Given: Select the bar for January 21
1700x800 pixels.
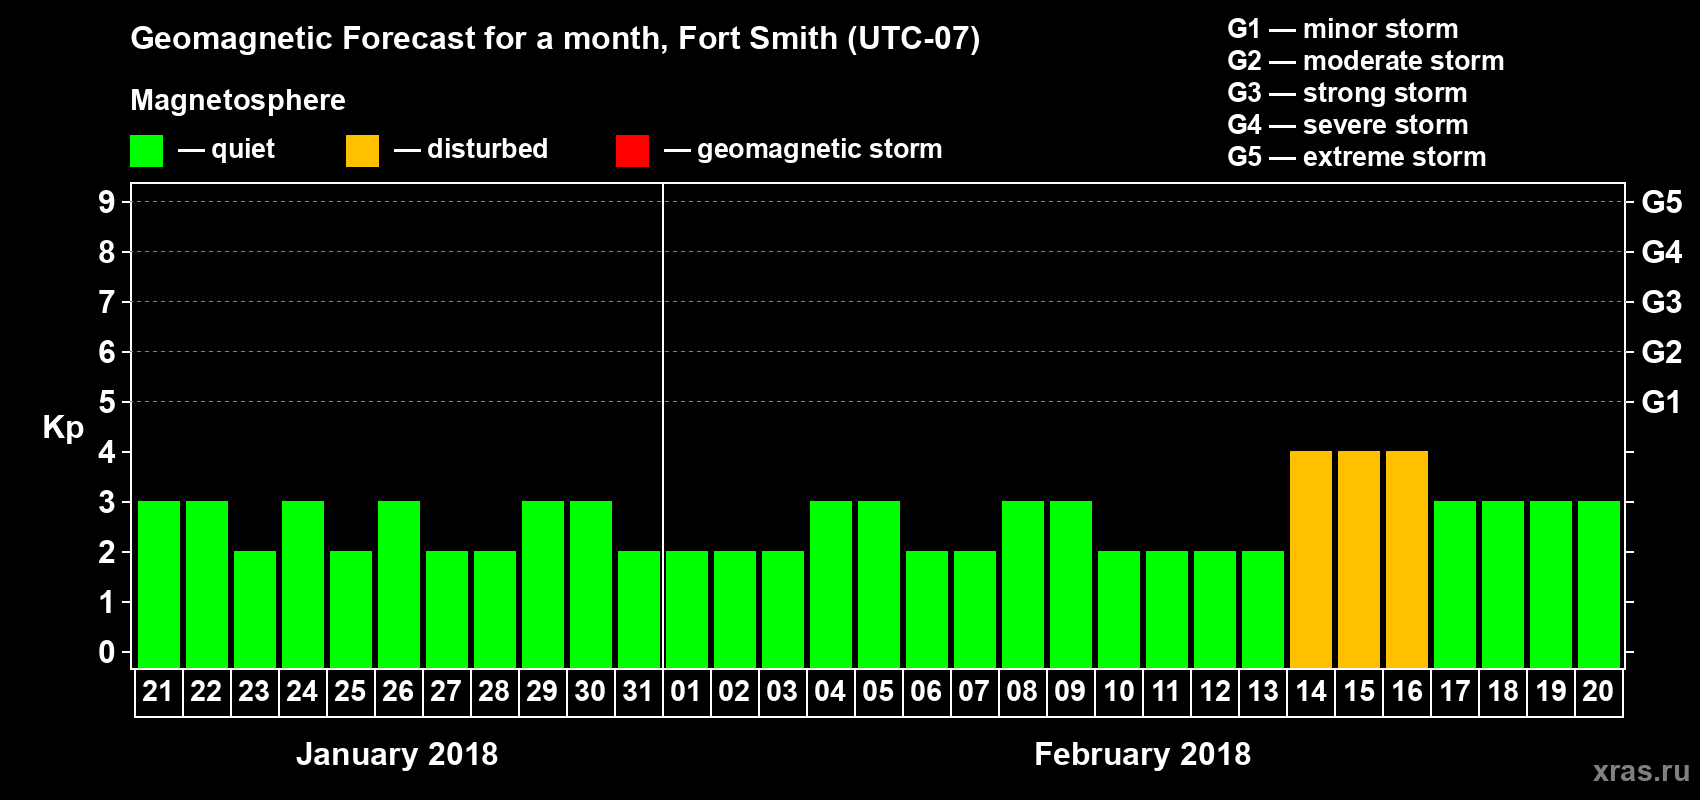Looking at the screenshot, I should click(159, 584).
